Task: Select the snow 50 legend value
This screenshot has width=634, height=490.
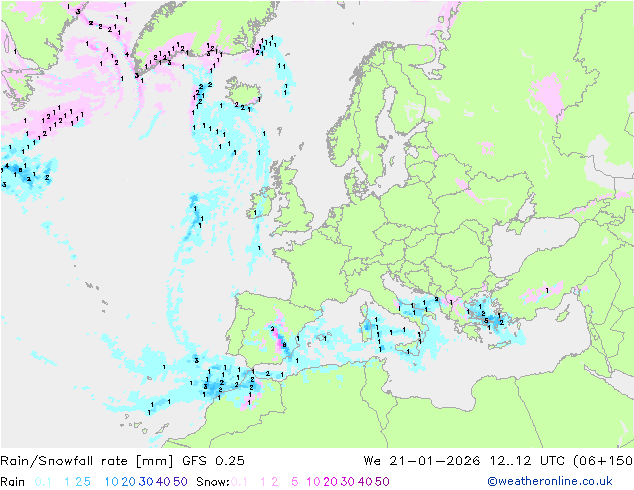Action: pyautogui.click(x=382, y=482)
